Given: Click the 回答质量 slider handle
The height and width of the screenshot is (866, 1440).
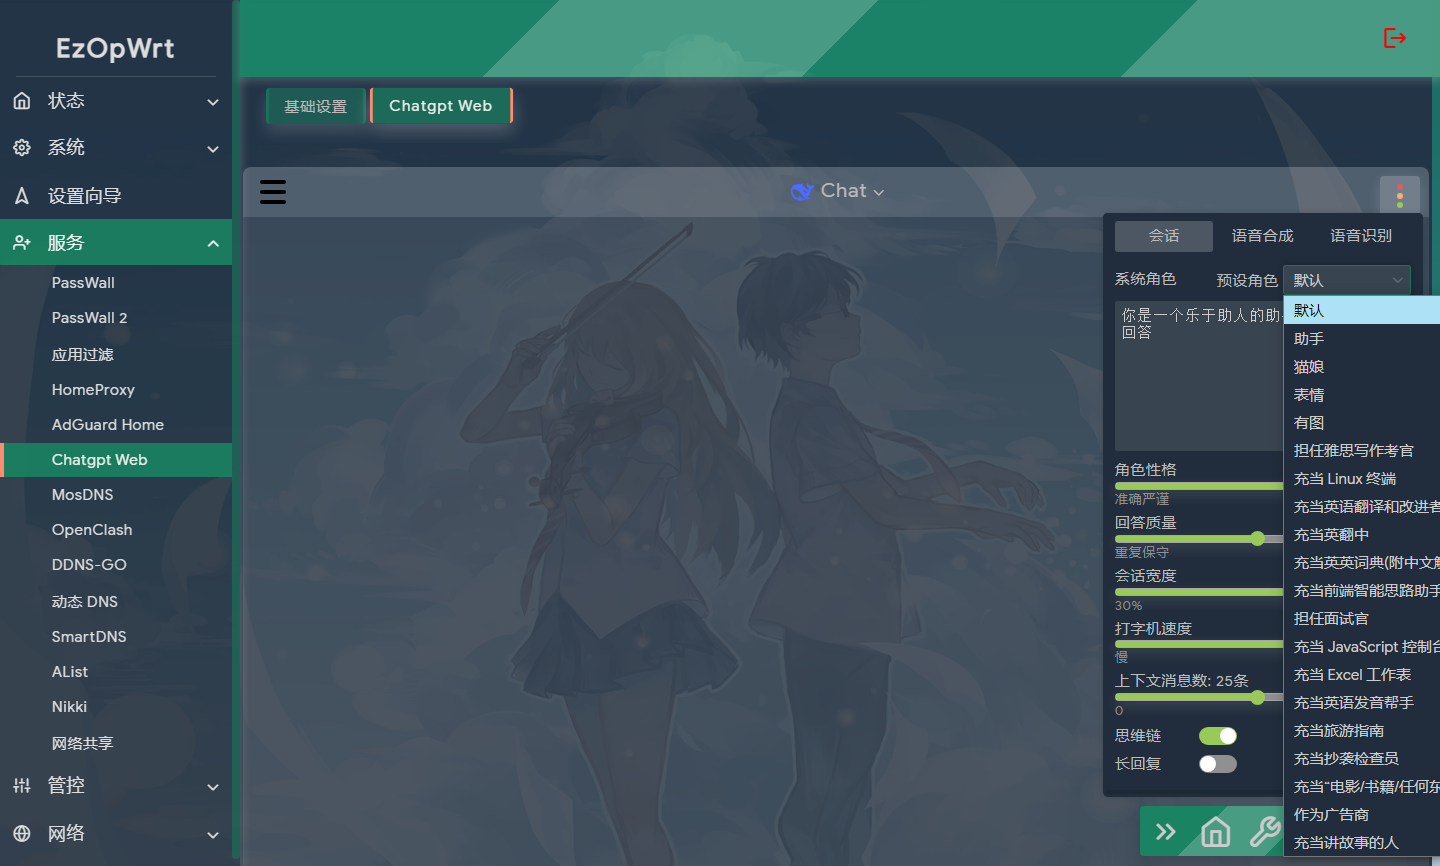Looking at the screenshot, I should tap(1258, 539).
